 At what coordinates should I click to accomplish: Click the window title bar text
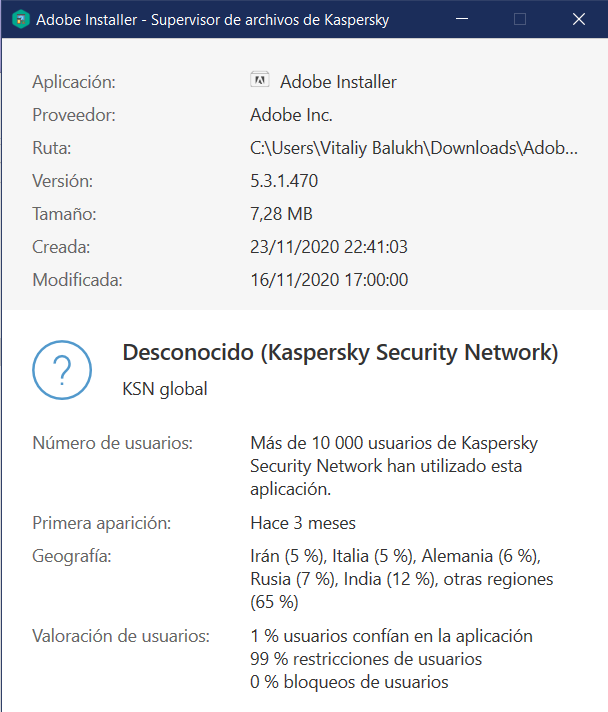[x=212, y=19]
